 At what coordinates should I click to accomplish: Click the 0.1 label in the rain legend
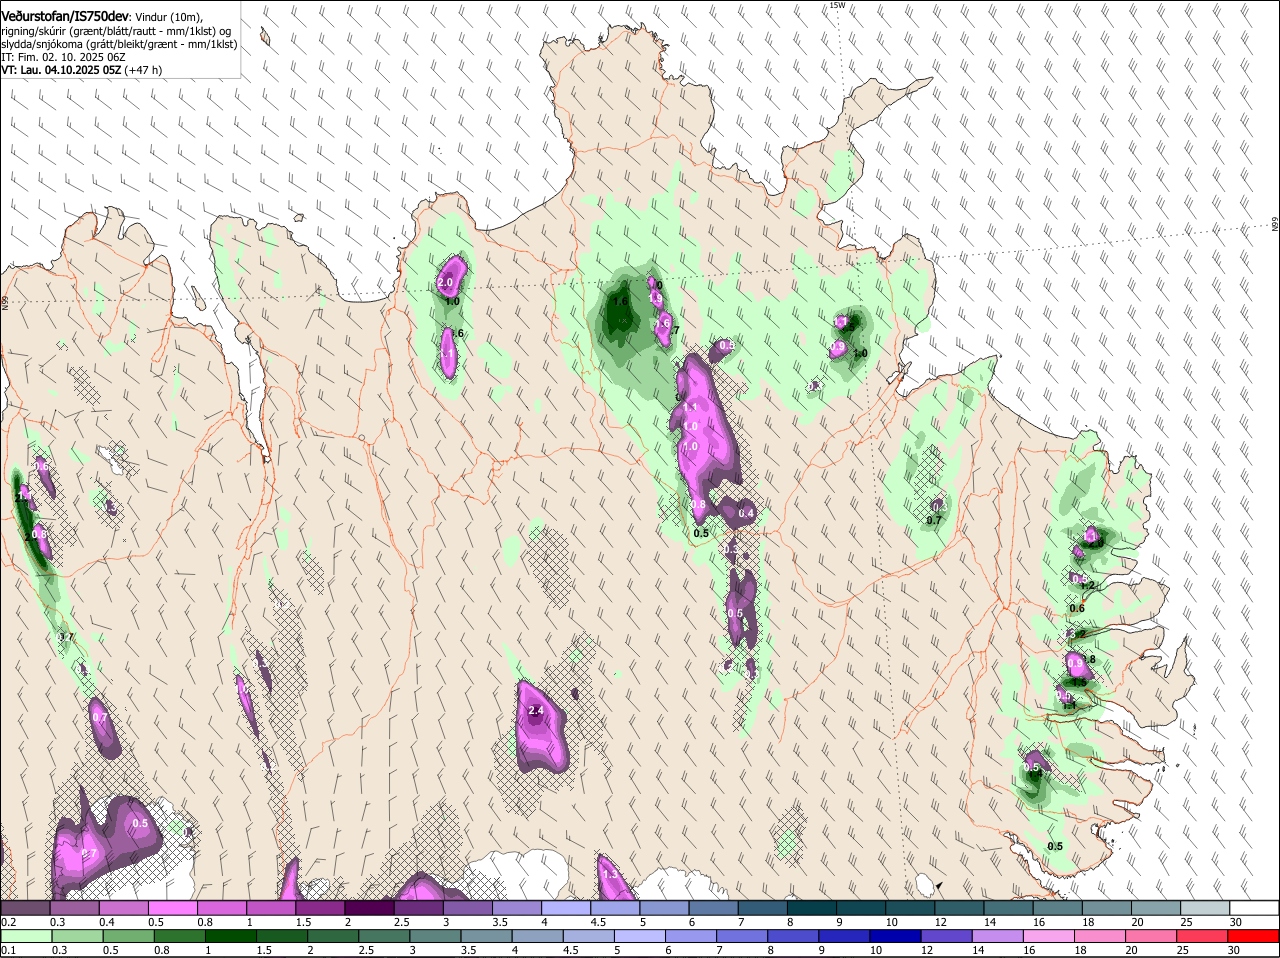tap(8, 950)
